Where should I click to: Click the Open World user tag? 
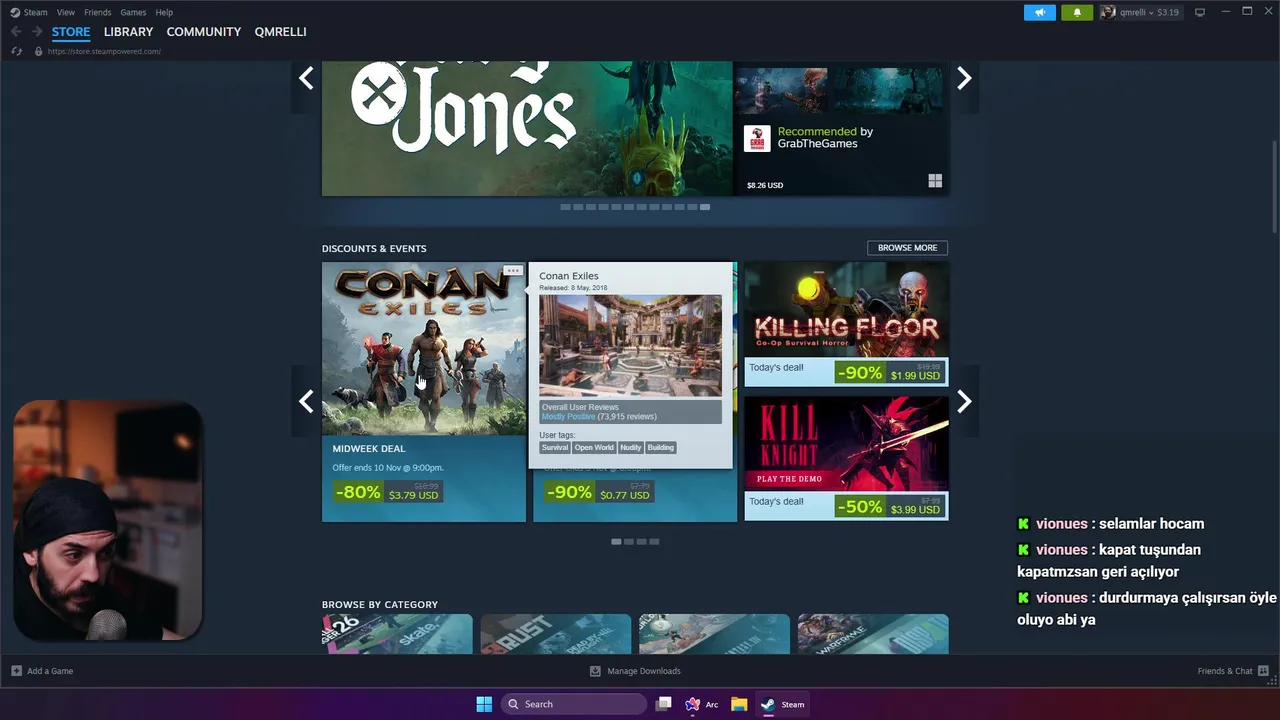pyautogui.click(x=594, y=448)
